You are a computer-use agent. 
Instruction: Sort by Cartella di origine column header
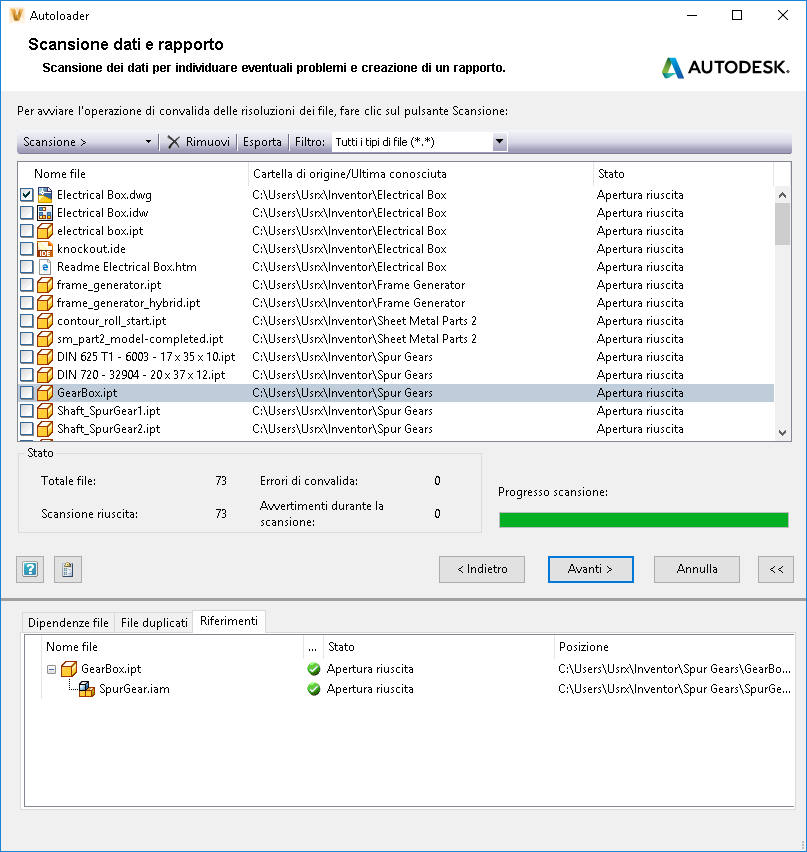pyautogui.click(x=421, y=174)
